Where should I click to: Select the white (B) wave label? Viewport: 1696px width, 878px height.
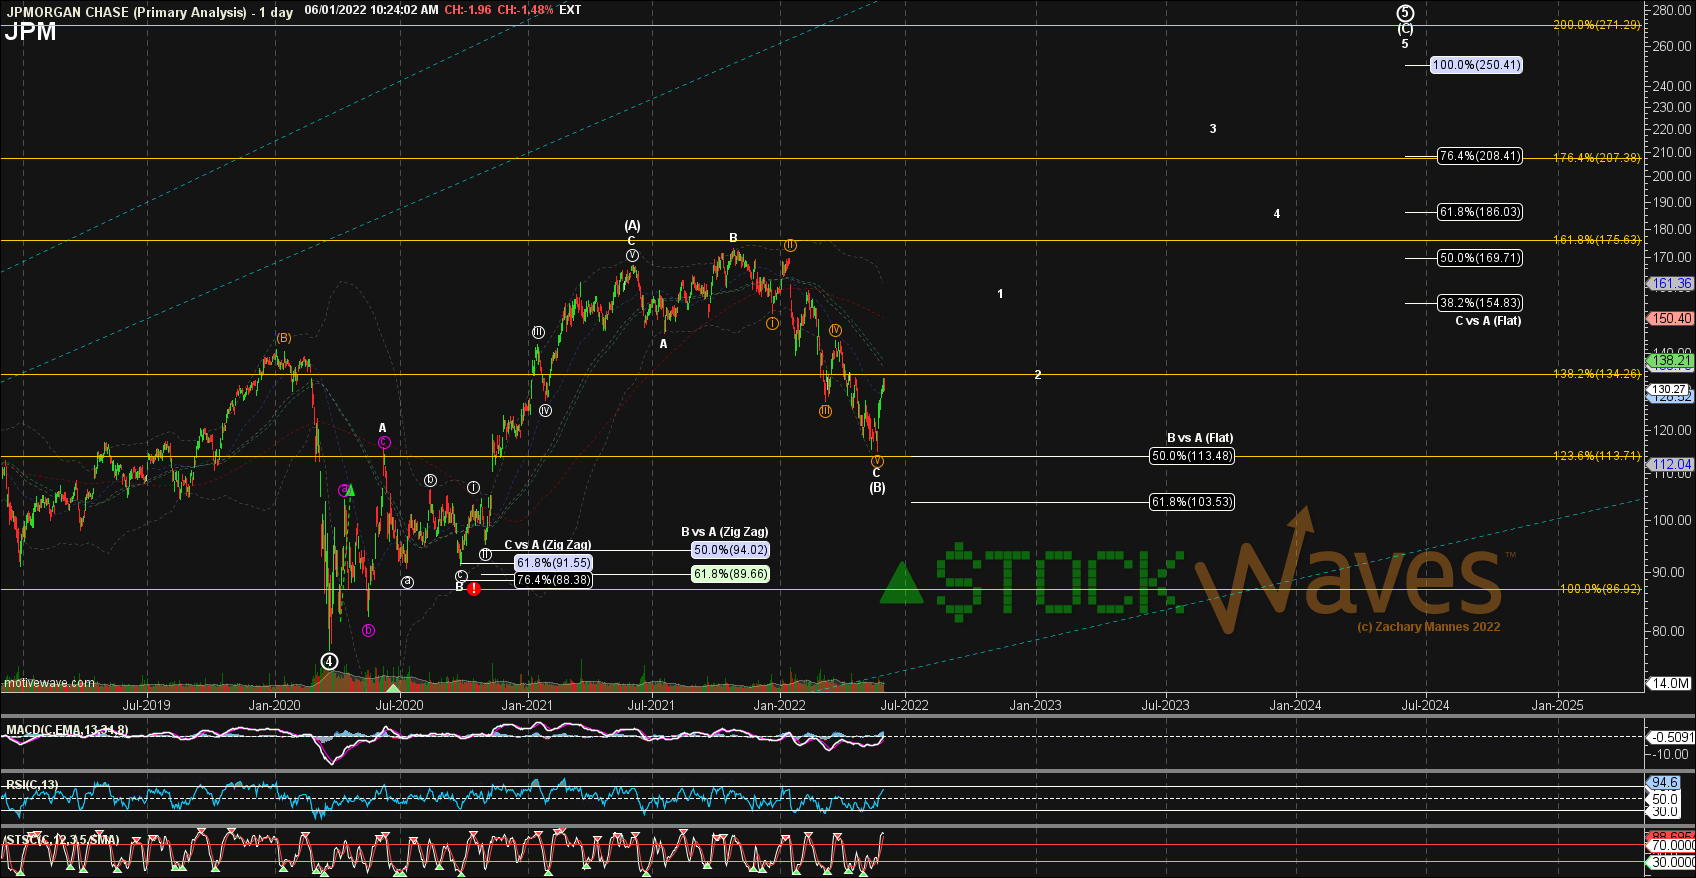pos(877,488)
